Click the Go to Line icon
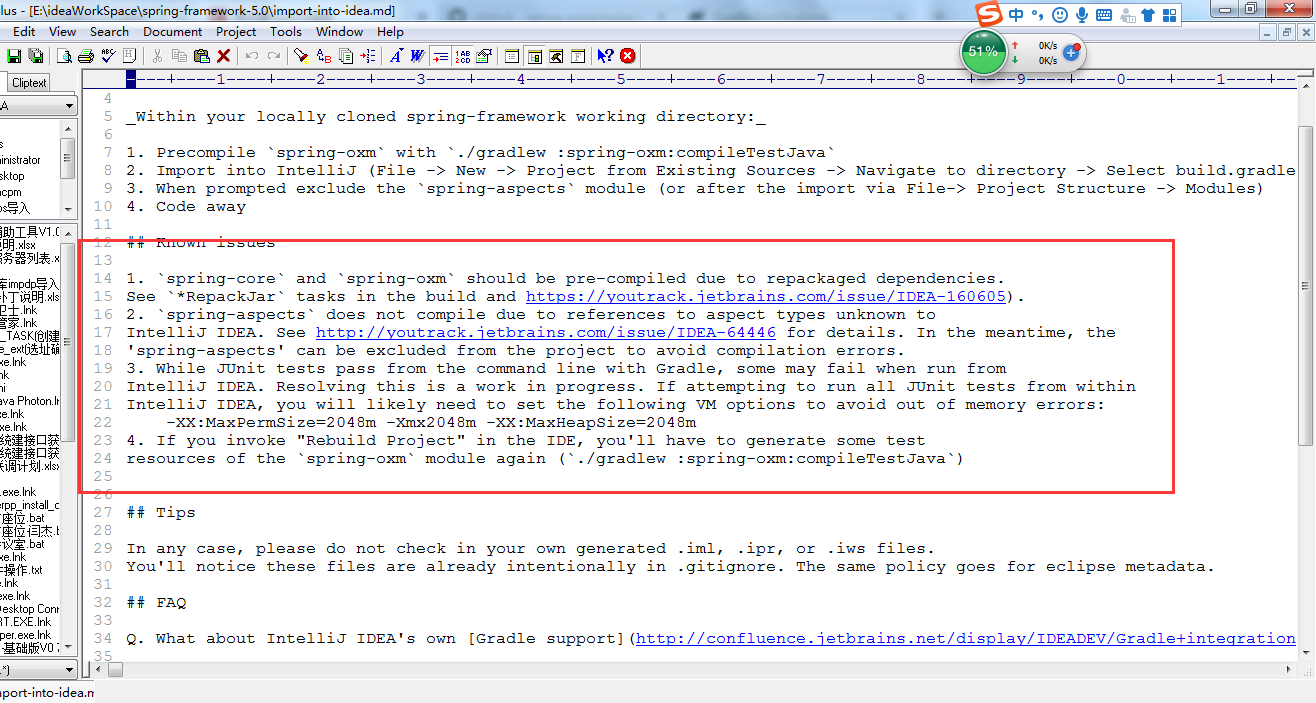Image resolution: width=1316 pixels, height=703 pixels. point(366,56)
